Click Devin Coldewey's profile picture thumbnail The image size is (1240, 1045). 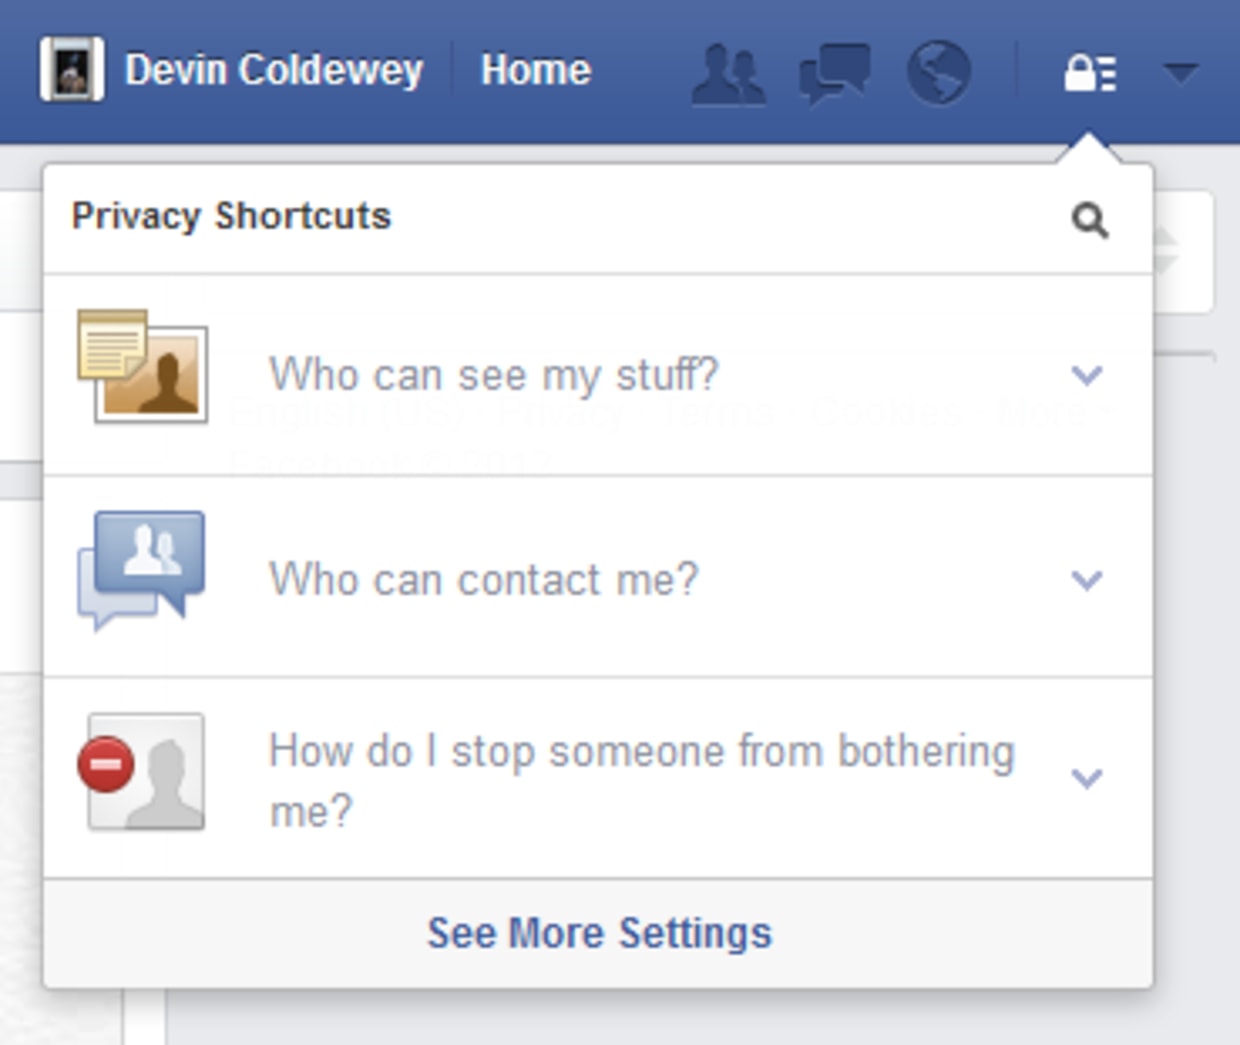pos(72,70)
